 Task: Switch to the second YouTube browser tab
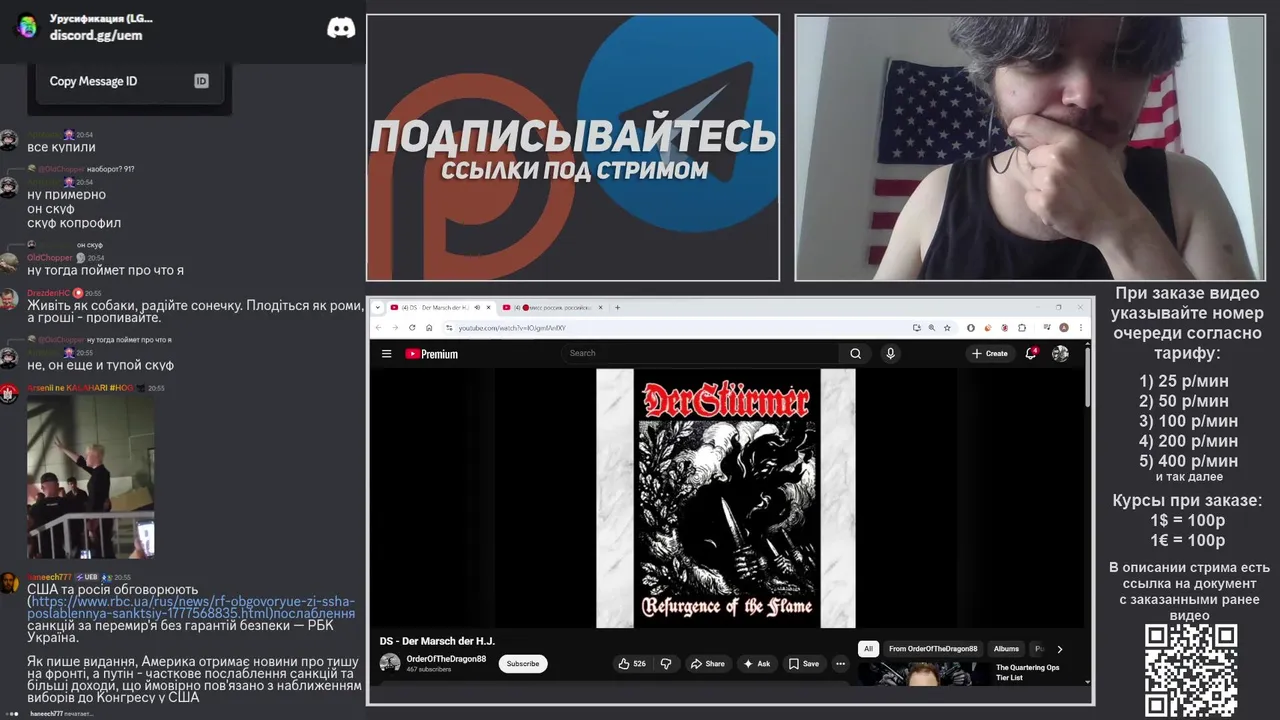(553, 307)
